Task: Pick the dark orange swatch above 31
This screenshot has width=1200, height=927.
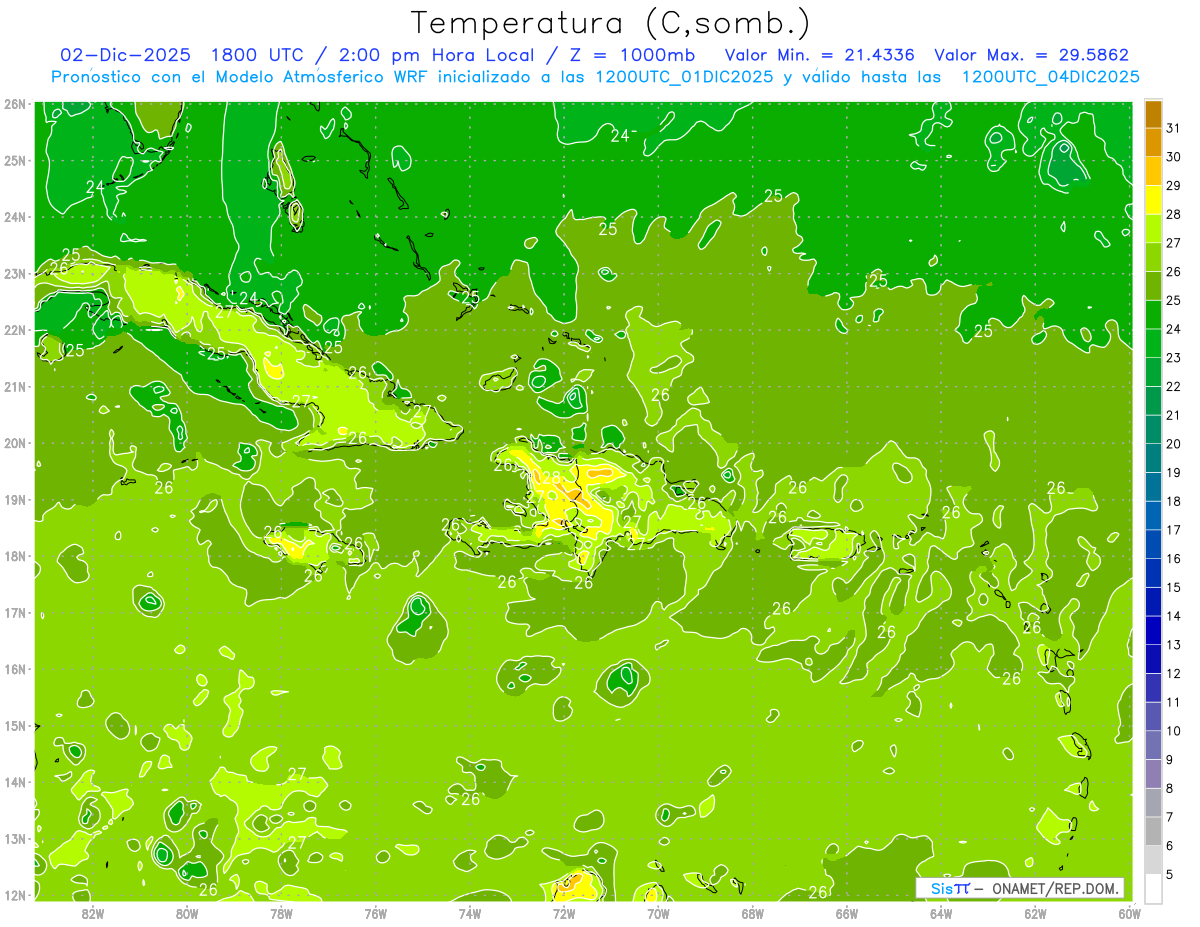Action: tap(1153, 114)
